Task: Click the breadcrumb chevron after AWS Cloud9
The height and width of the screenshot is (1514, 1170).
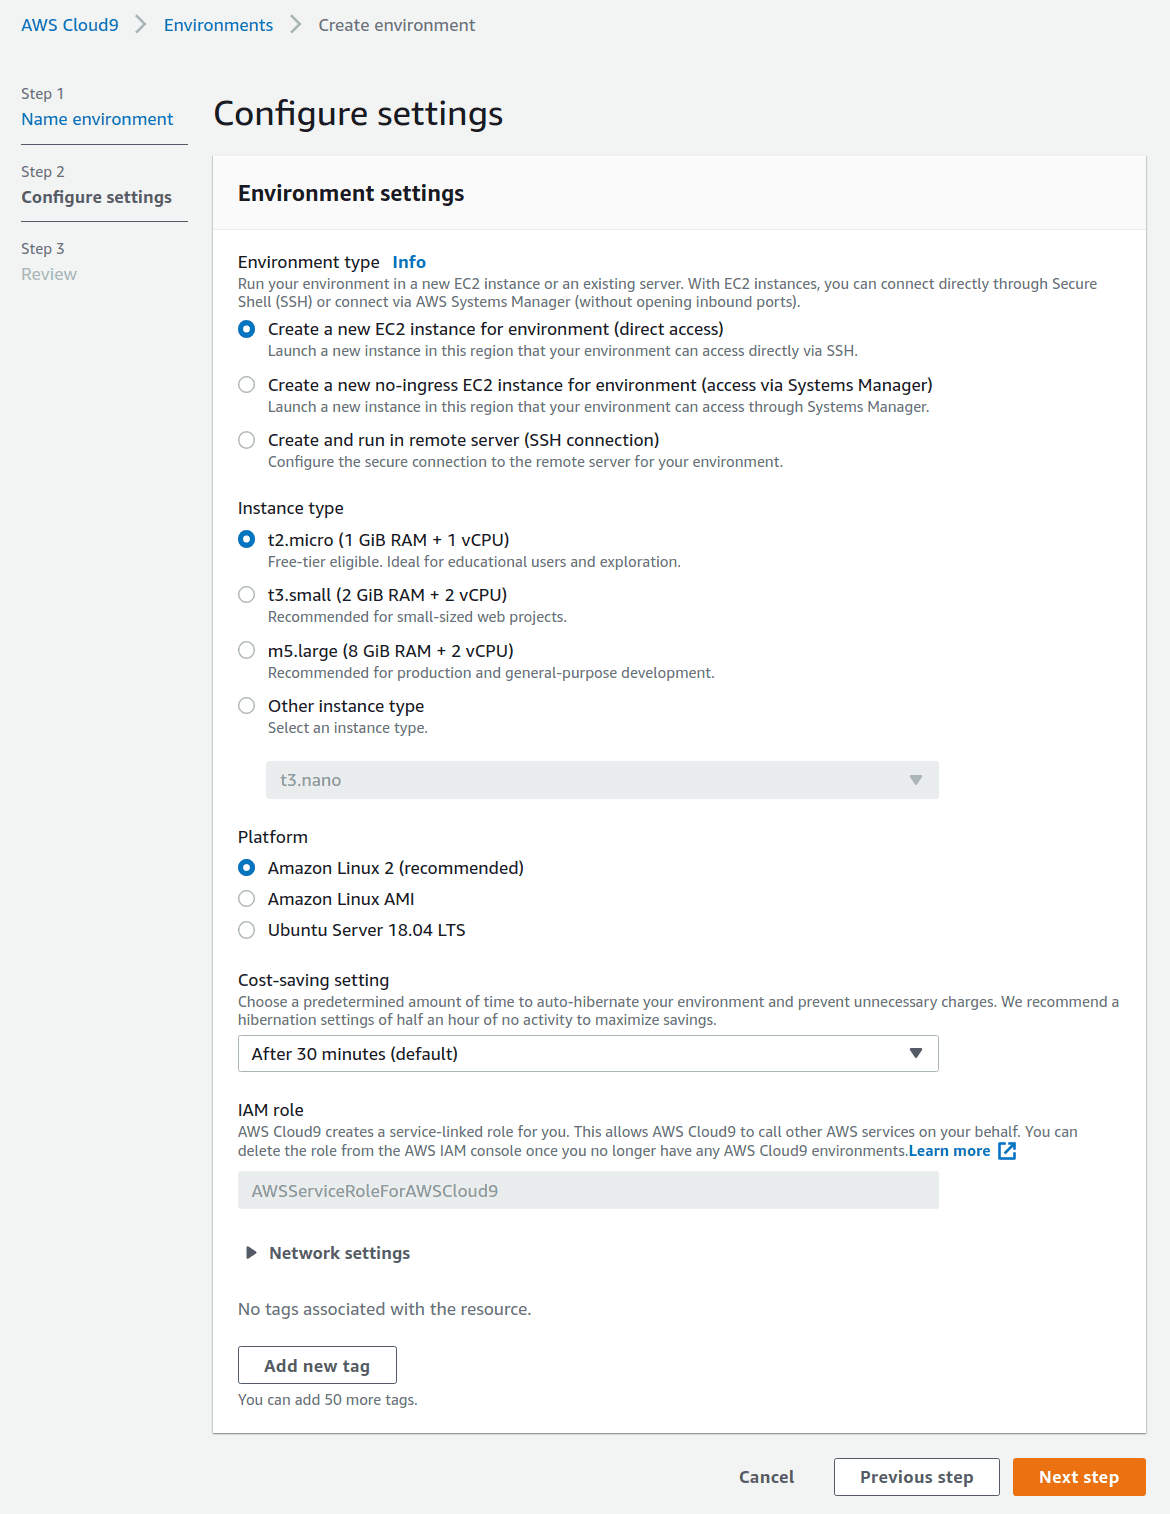Action: [141, 25]
